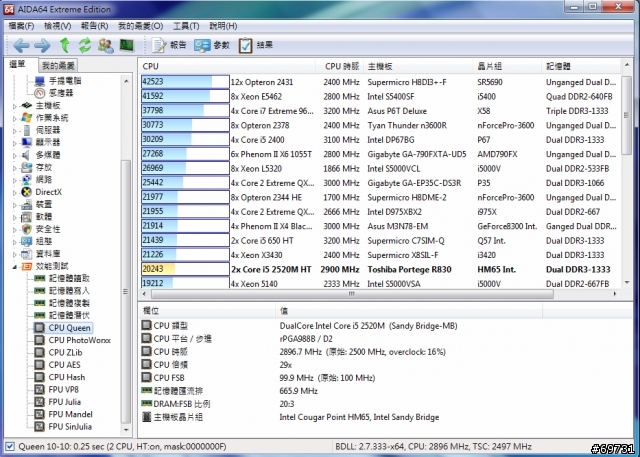This screenshot has height=457, width=640.
Task: Click results list scroll-down arrow
Action: (627, 282)
